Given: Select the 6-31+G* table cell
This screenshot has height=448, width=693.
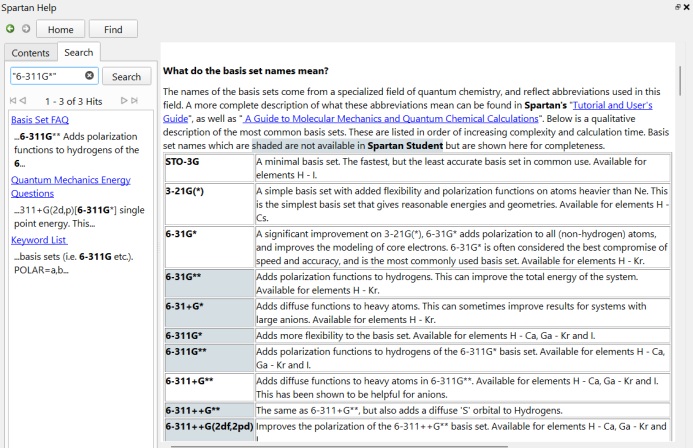Looking at the screenshot, I should coord(209,313).
